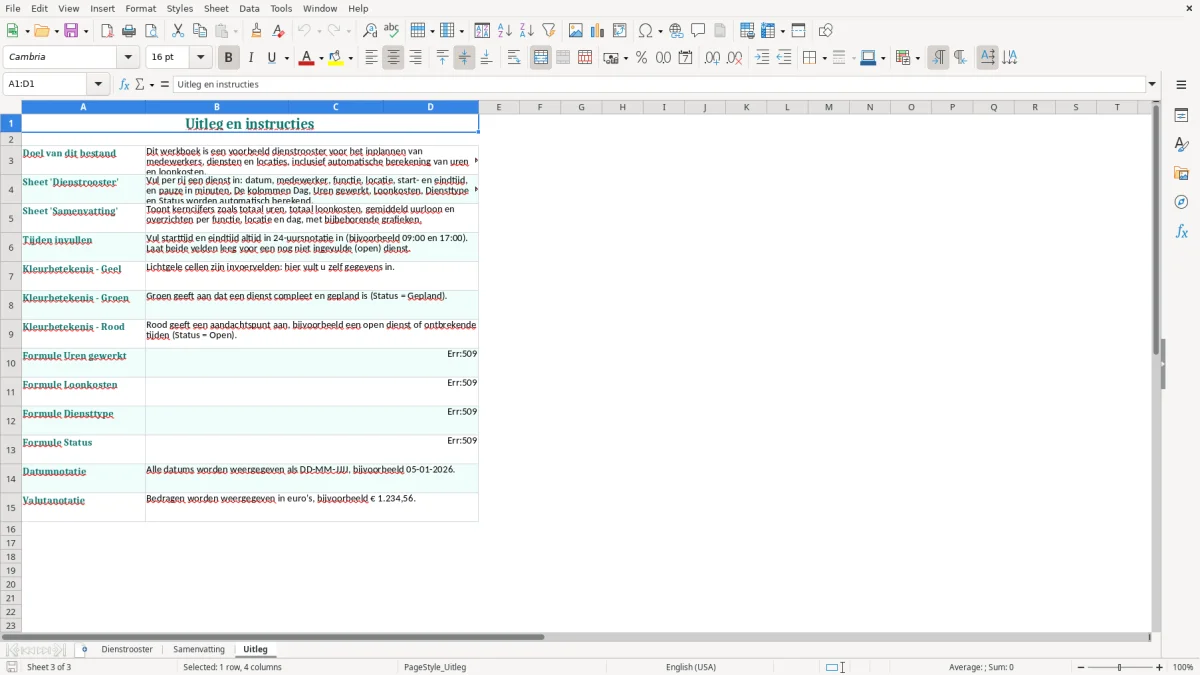Insert Chart from toolbar
This screenshot has height=675, width=1200.
(597, 31)
